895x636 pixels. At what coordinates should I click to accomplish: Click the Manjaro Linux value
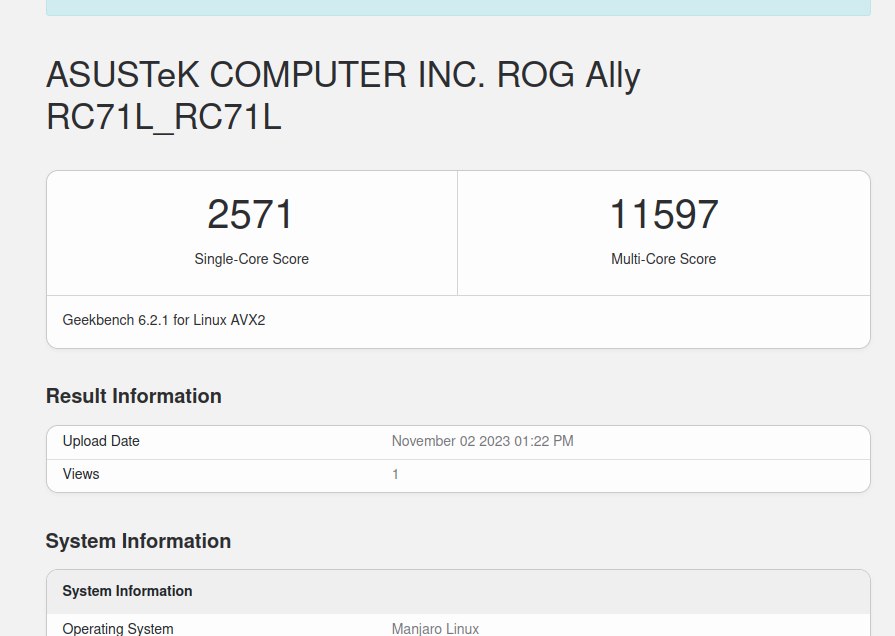click(435, 629)
